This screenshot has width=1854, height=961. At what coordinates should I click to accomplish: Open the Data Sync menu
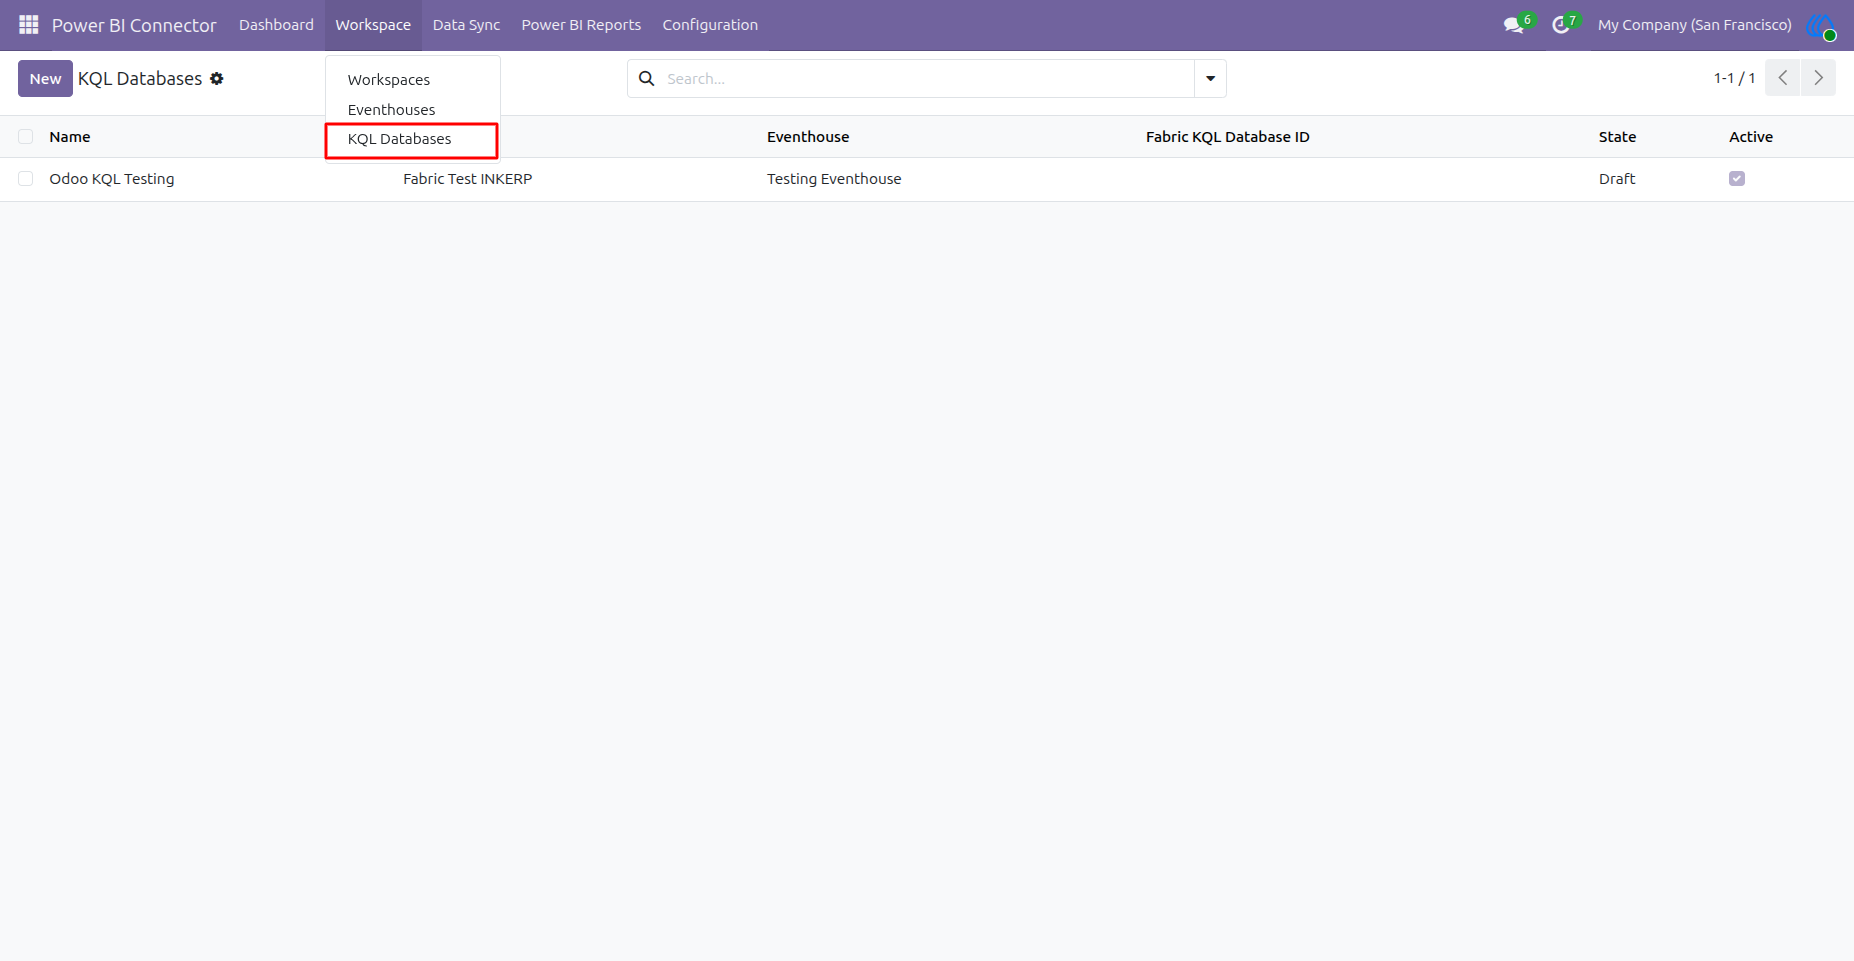(466, 25)
